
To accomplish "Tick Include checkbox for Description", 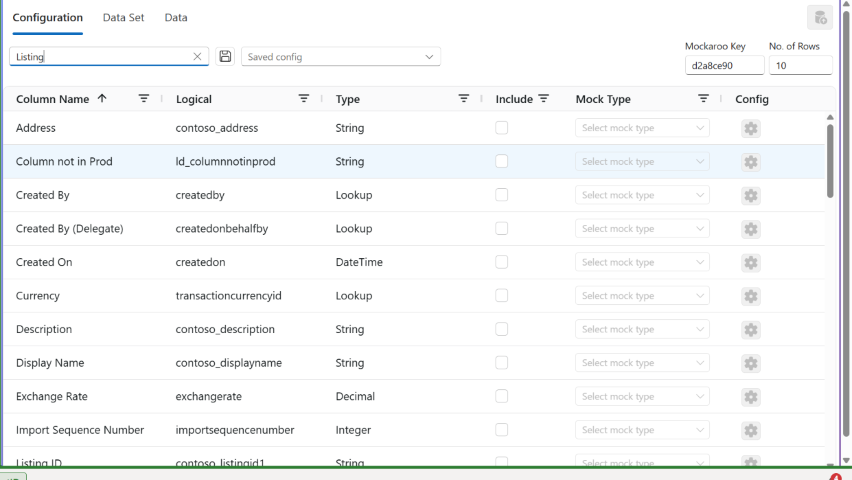I will [x=502, y=329].
